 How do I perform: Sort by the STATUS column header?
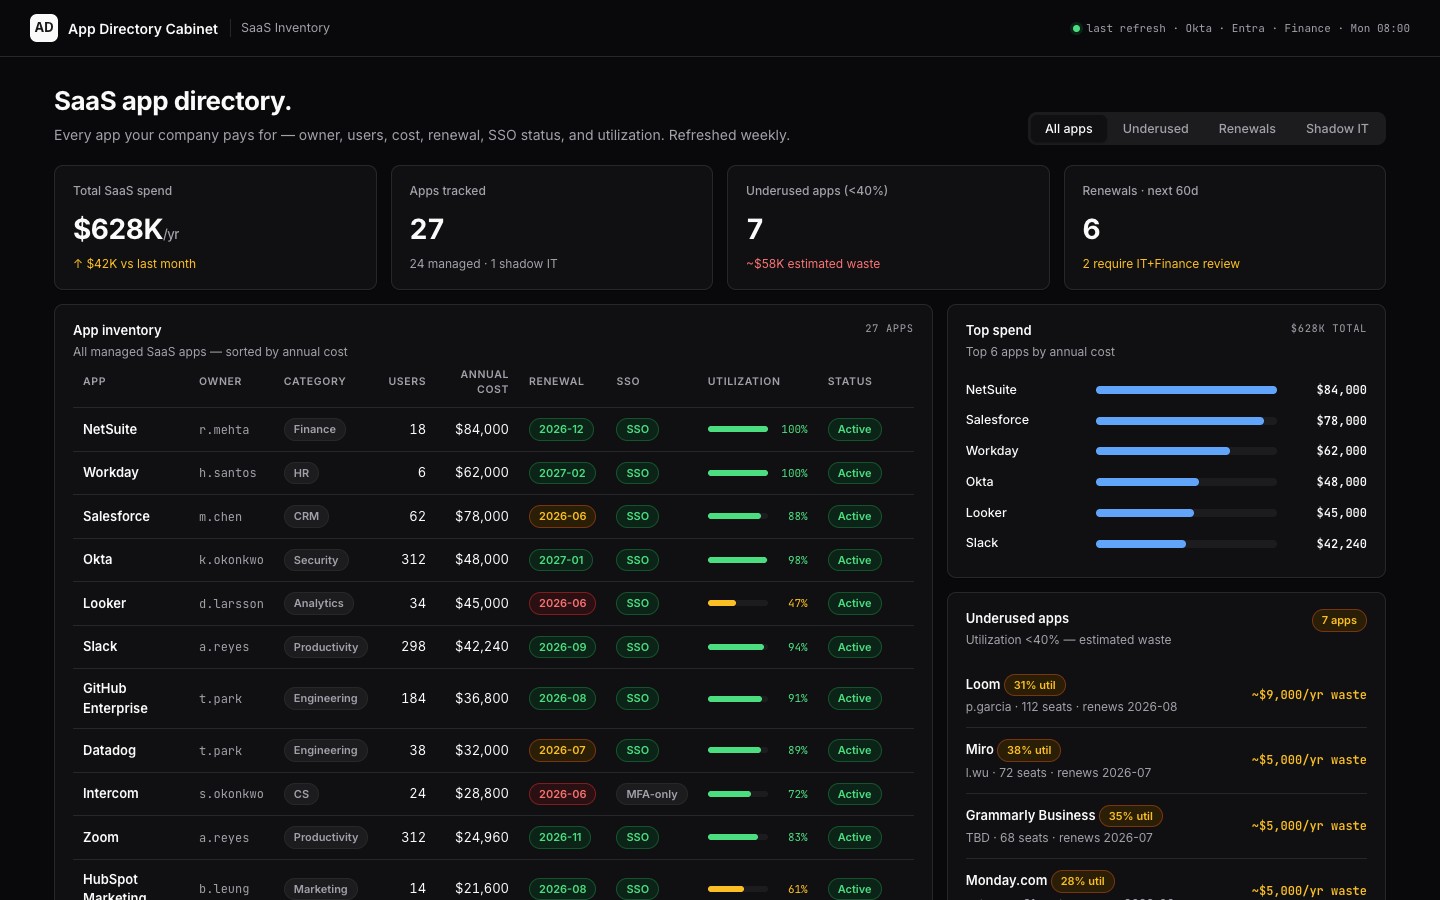(850, 382)
